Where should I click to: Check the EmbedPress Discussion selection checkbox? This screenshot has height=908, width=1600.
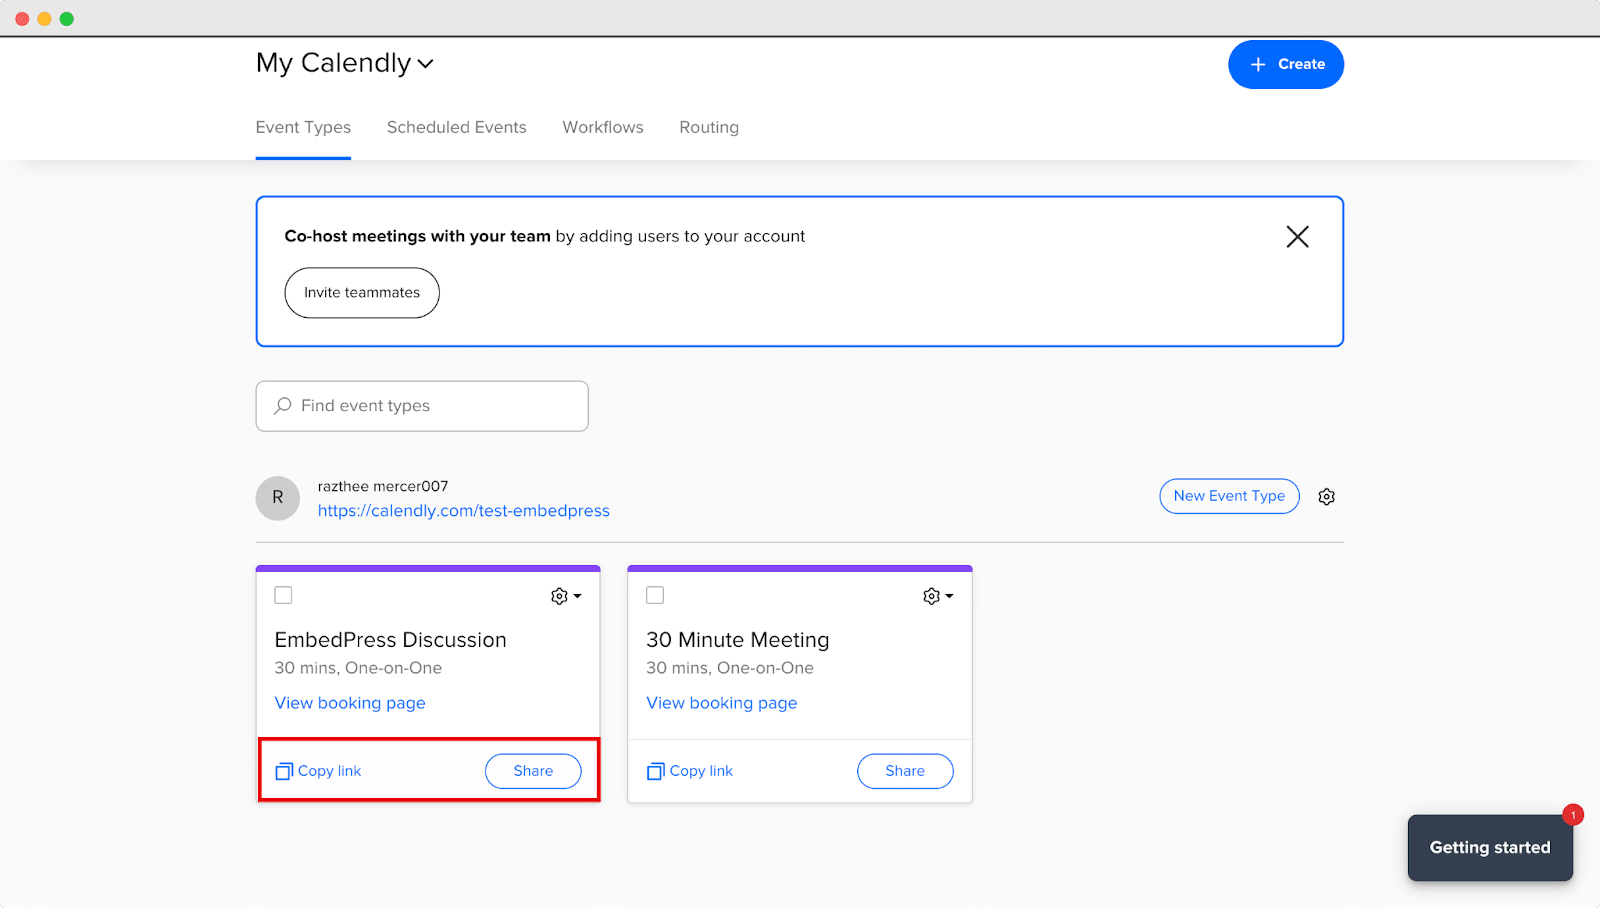point(283,594)
